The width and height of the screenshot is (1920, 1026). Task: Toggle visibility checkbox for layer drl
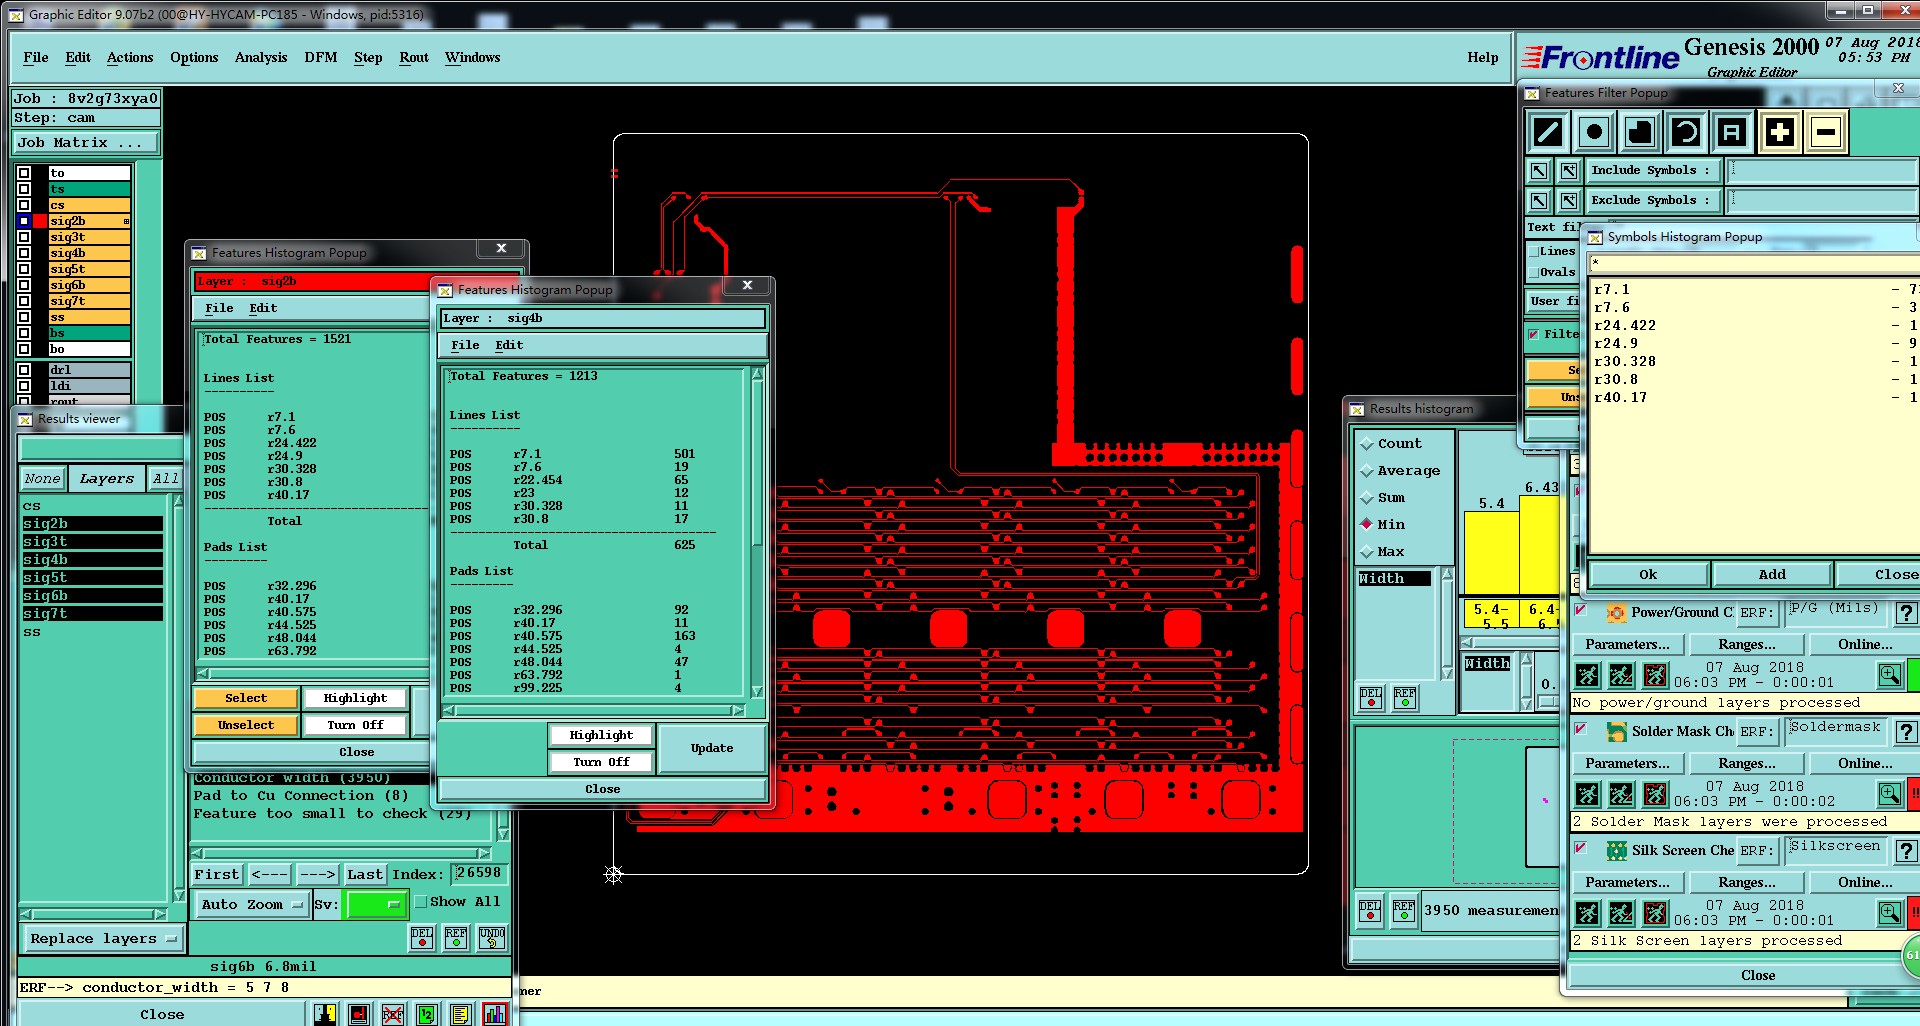(24, 370)
